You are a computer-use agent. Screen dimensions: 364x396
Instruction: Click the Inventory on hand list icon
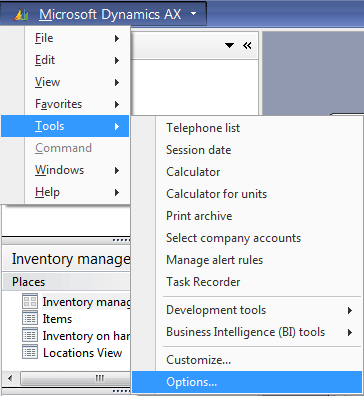30,335
